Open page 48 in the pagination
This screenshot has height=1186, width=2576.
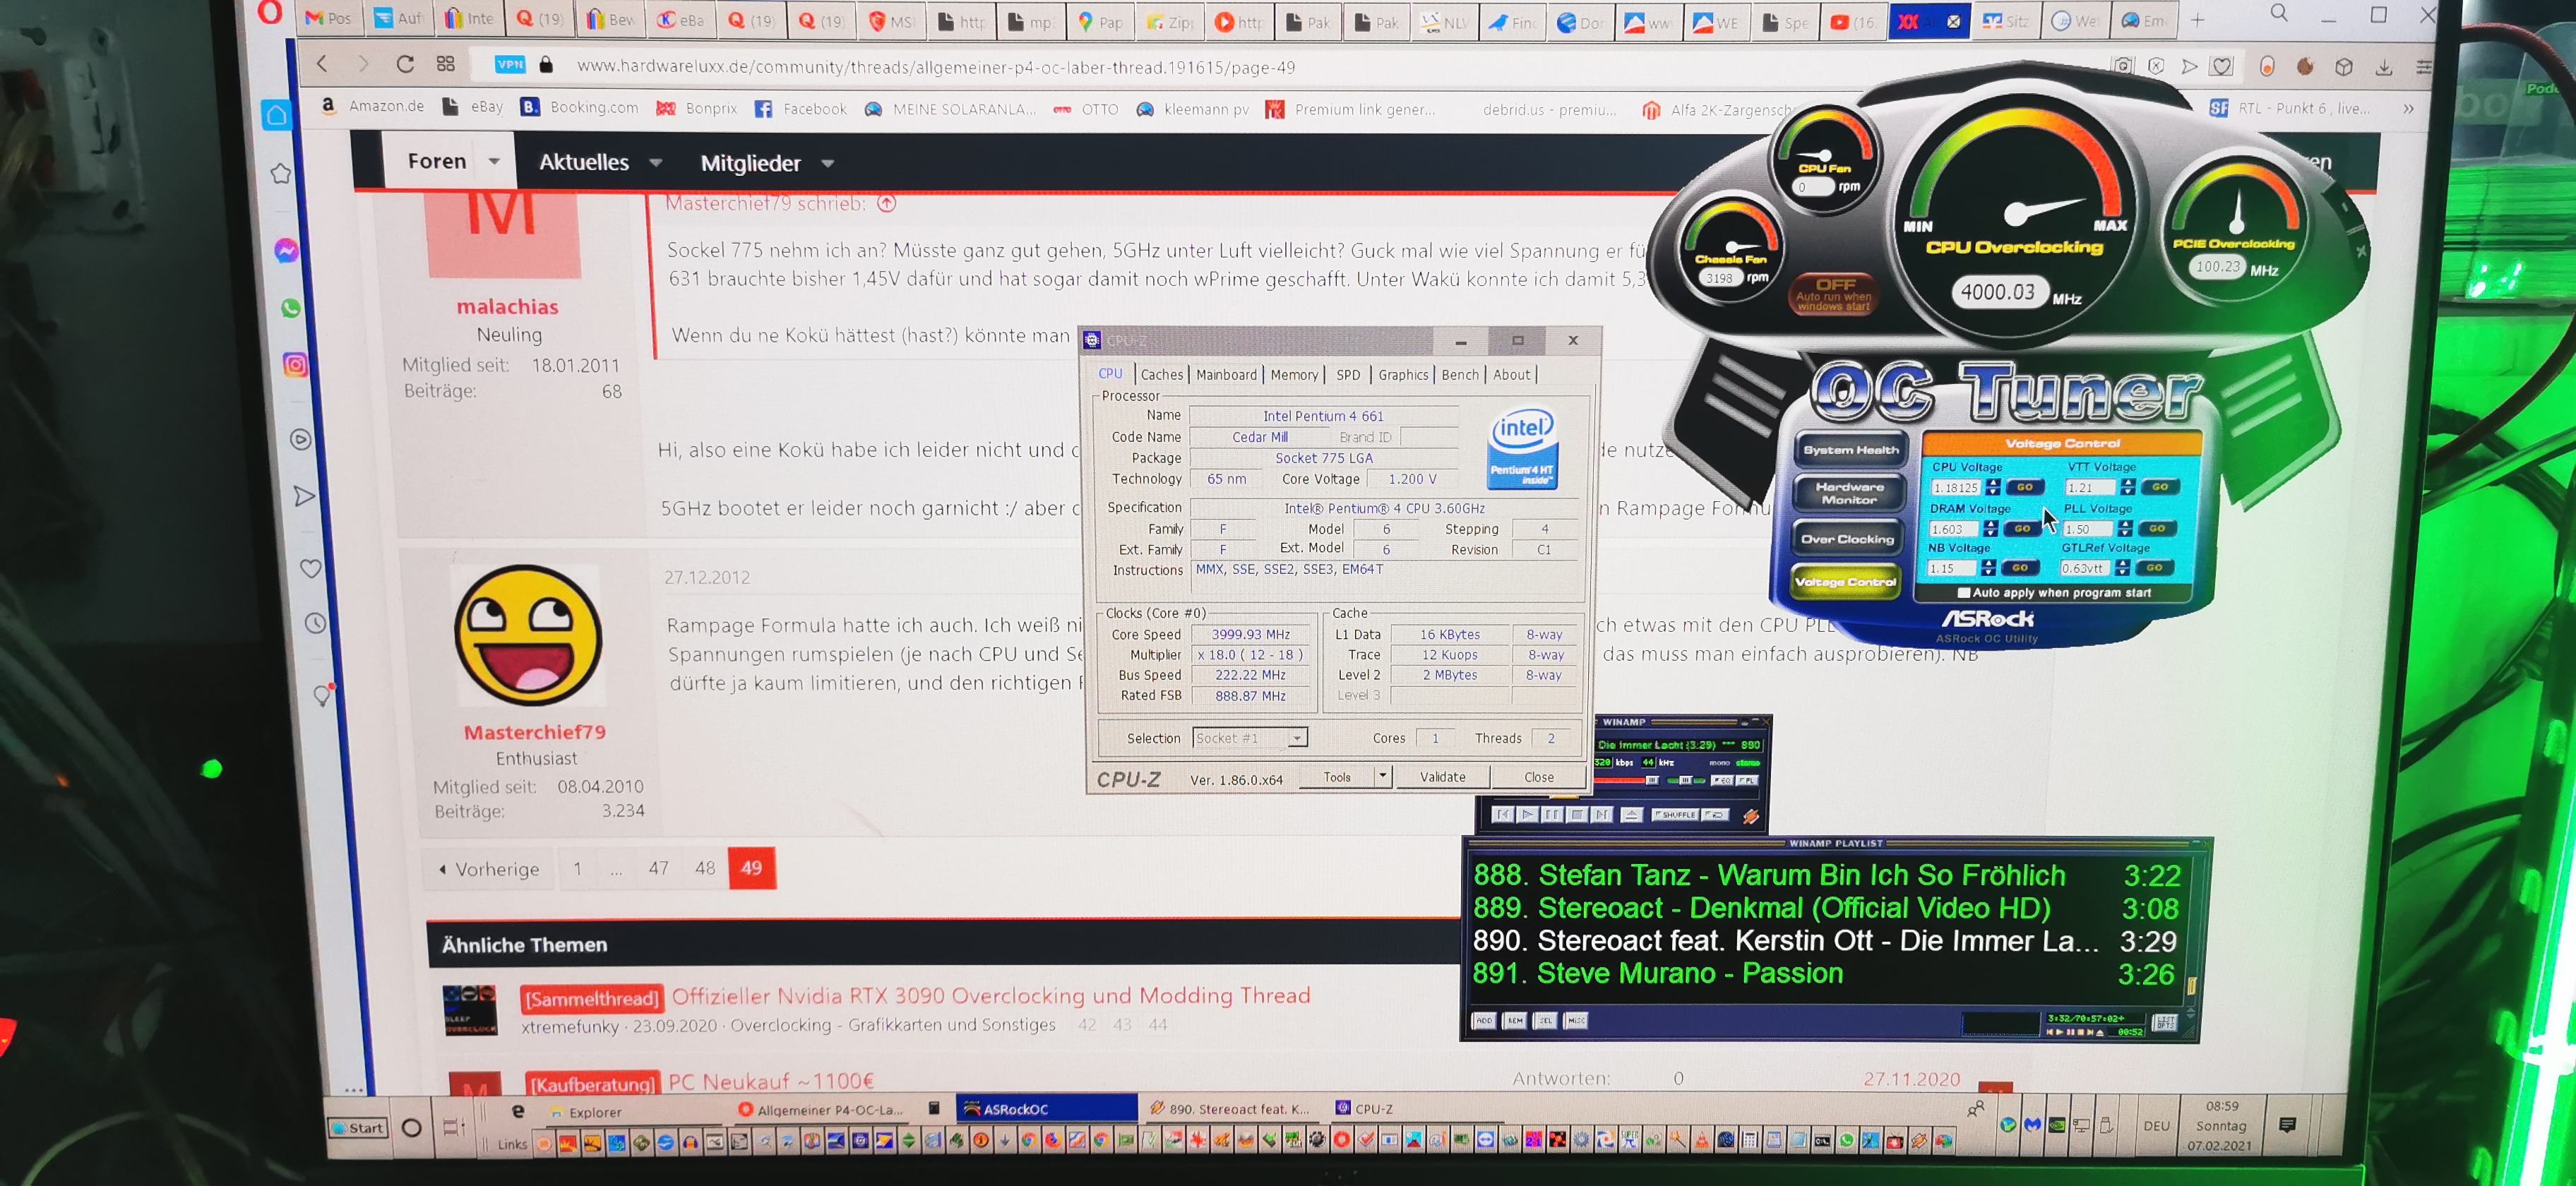click(x=705, y=868)
